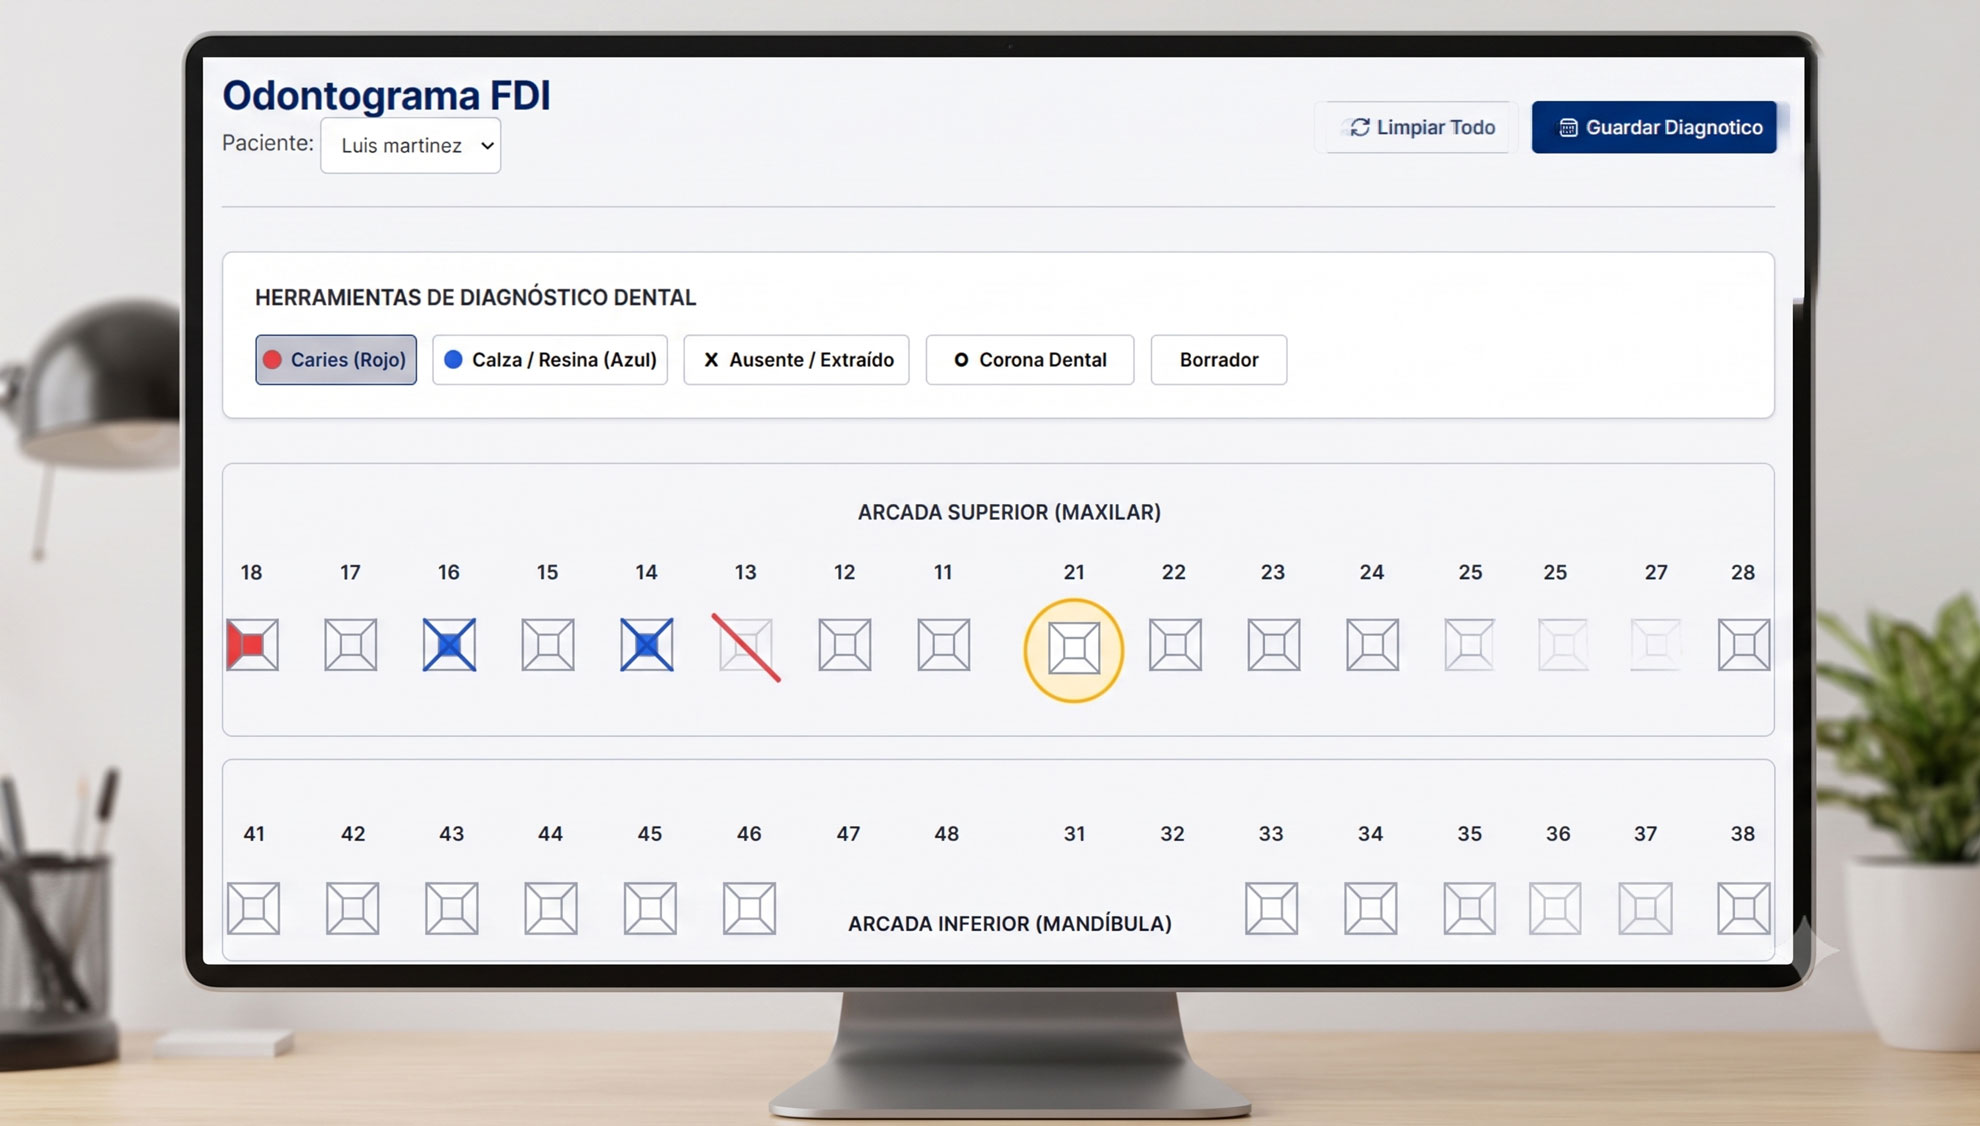This screenshot has width=1980, height=1126.
Task: Select the Borrador eraser tool
Action: point(1219,360)
